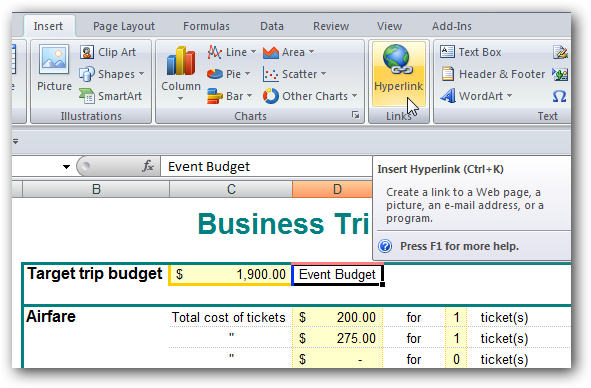Screen dimensions: 591x388
Task: Switch to the View tab
Action: pyautogui.click(x=389, y=26)
